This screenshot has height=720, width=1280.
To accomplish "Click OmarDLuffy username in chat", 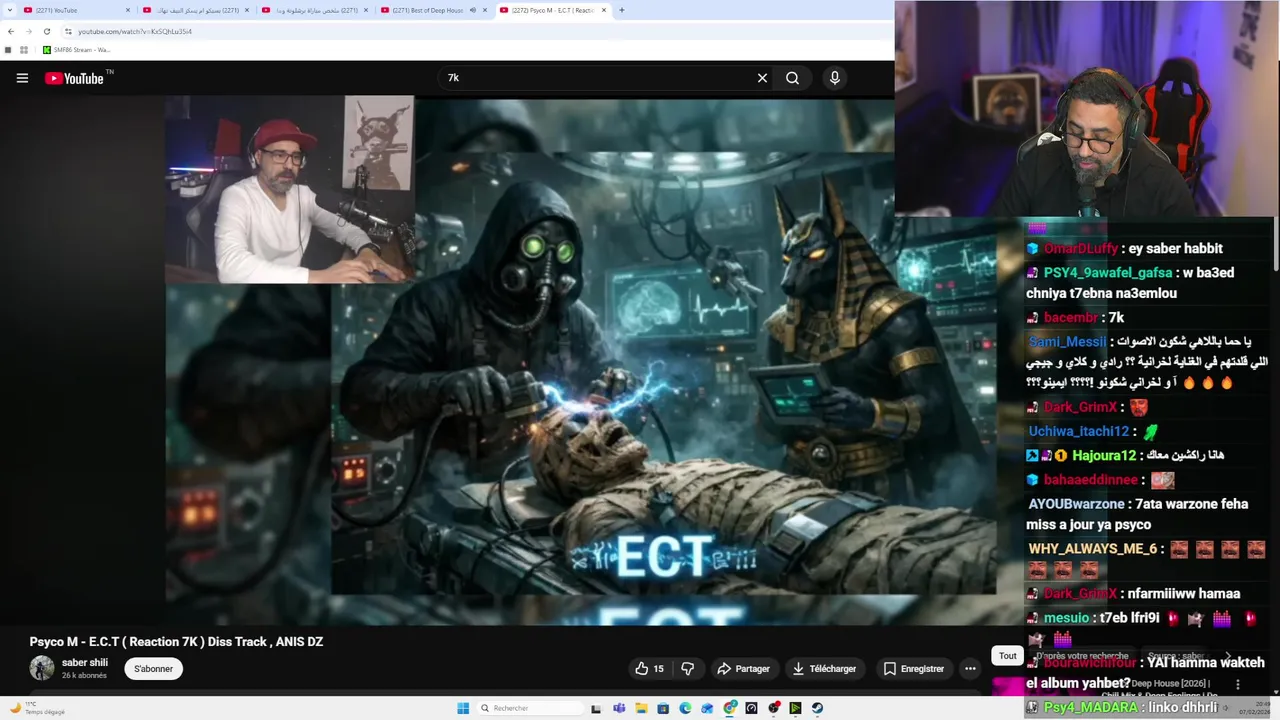I will pos(1081,249).
